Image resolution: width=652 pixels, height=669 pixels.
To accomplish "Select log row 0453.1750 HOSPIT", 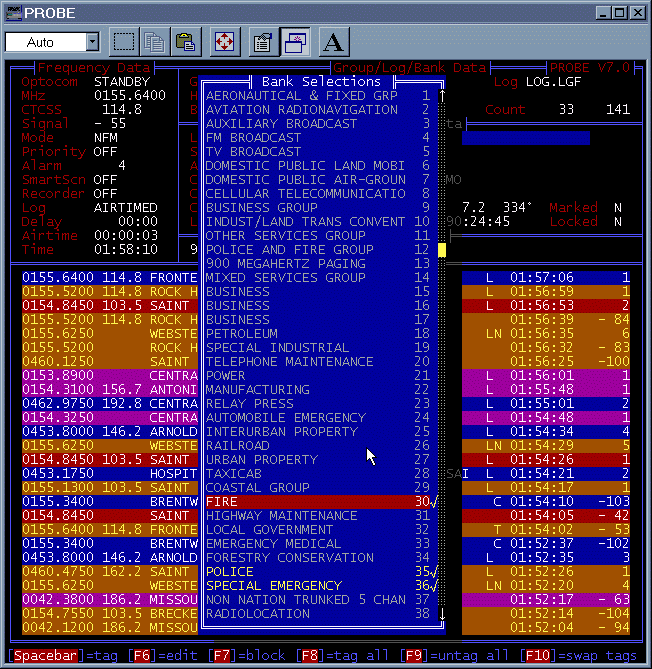I will click(110, 474).
